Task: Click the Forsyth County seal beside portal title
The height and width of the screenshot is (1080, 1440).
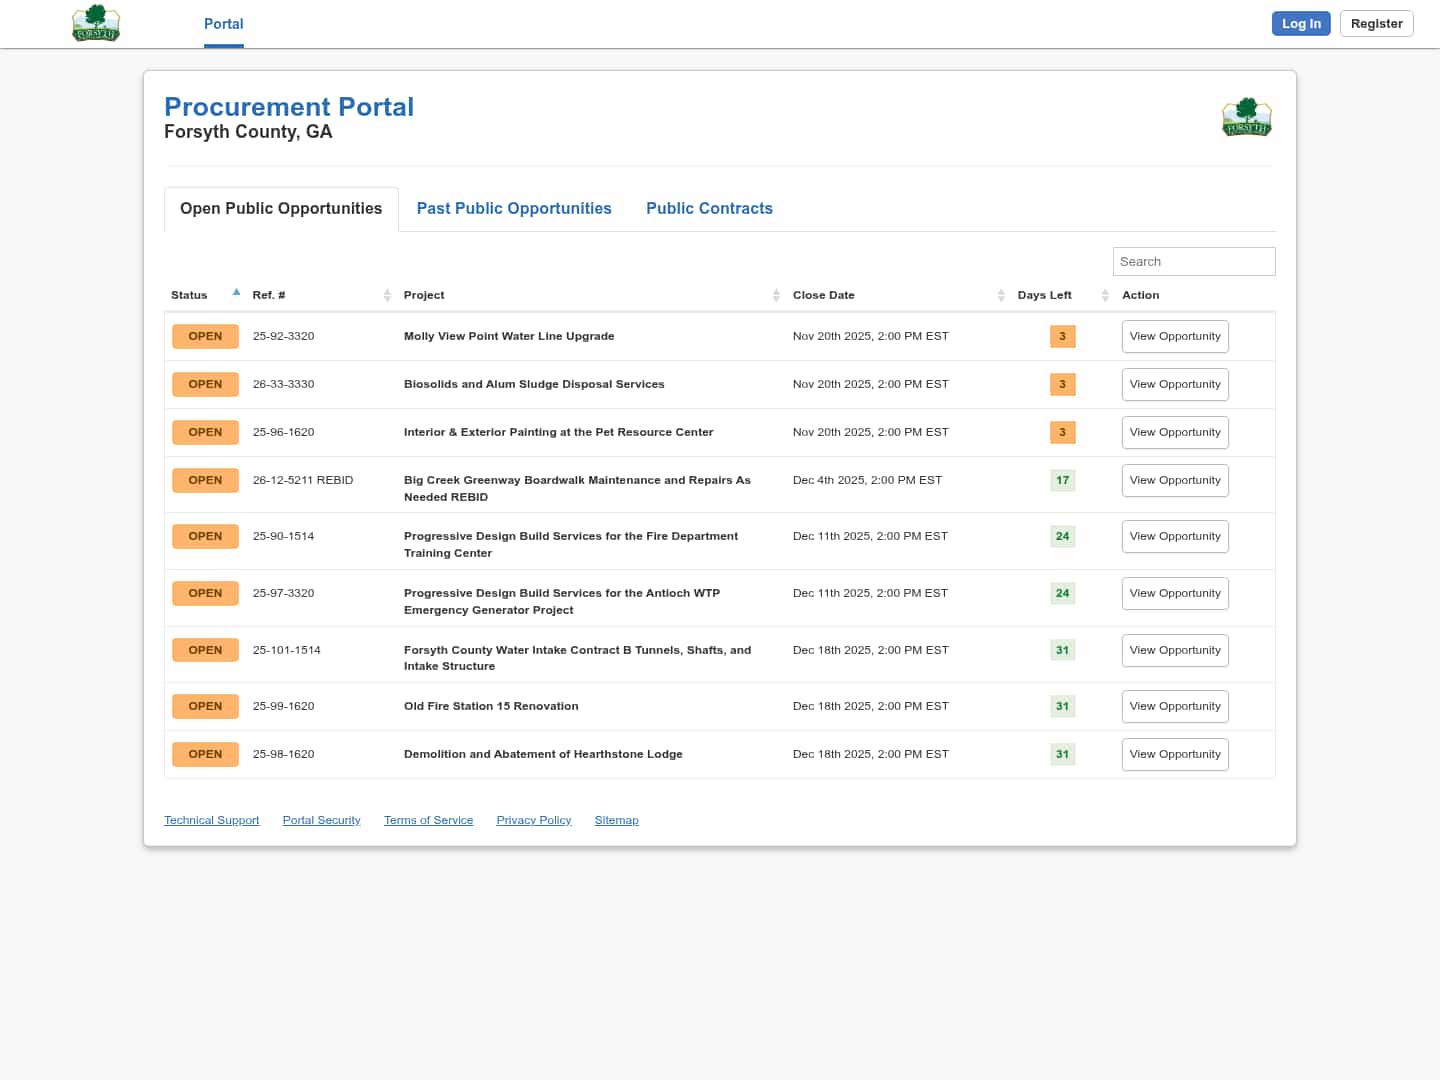Action: 1246,117
